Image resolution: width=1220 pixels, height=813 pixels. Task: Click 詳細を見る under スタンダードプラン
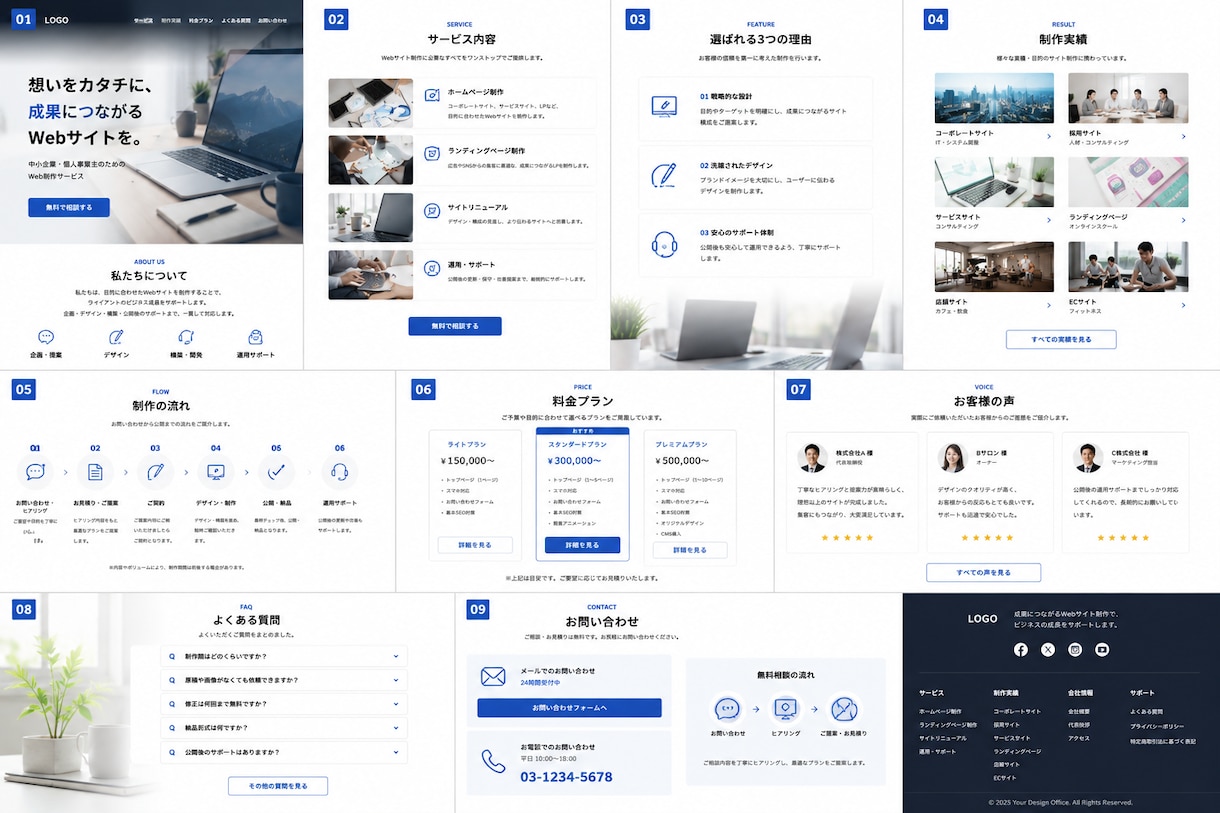pyautogui.click(x=582, y=545)
